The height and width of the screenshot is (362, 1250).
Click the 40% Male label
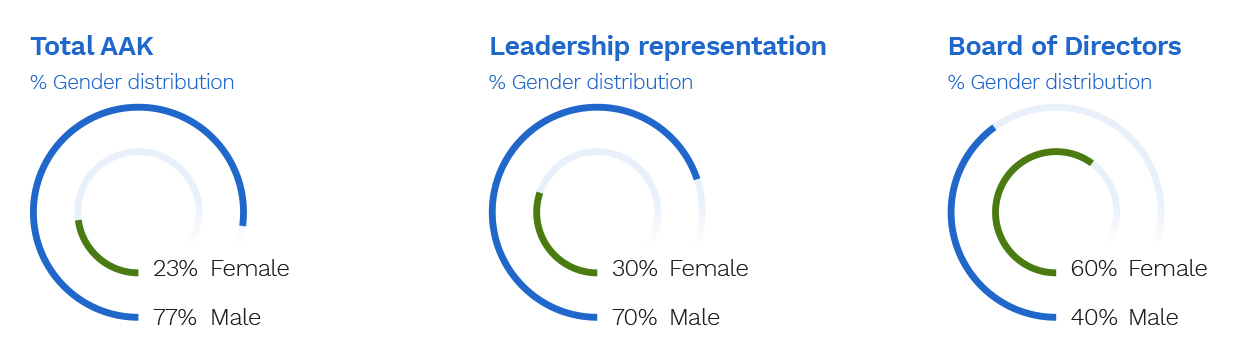coord(1125,318)
